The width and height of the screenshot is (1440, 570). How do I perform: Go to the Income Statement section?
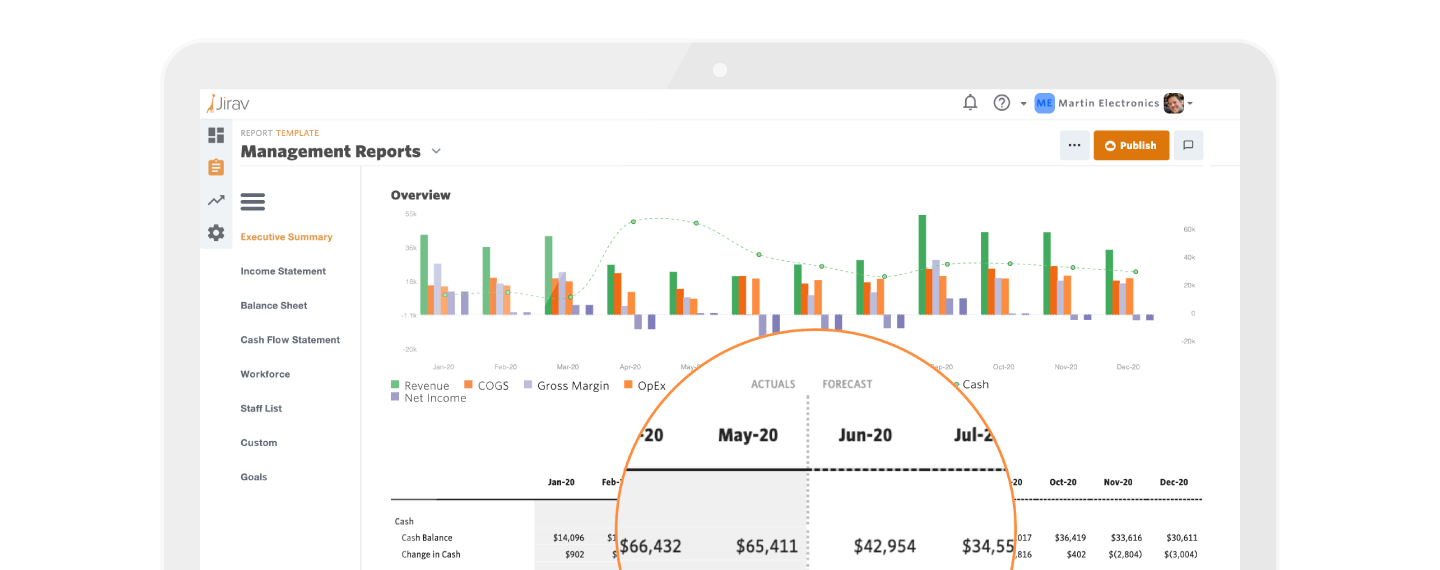click(283, 271)
